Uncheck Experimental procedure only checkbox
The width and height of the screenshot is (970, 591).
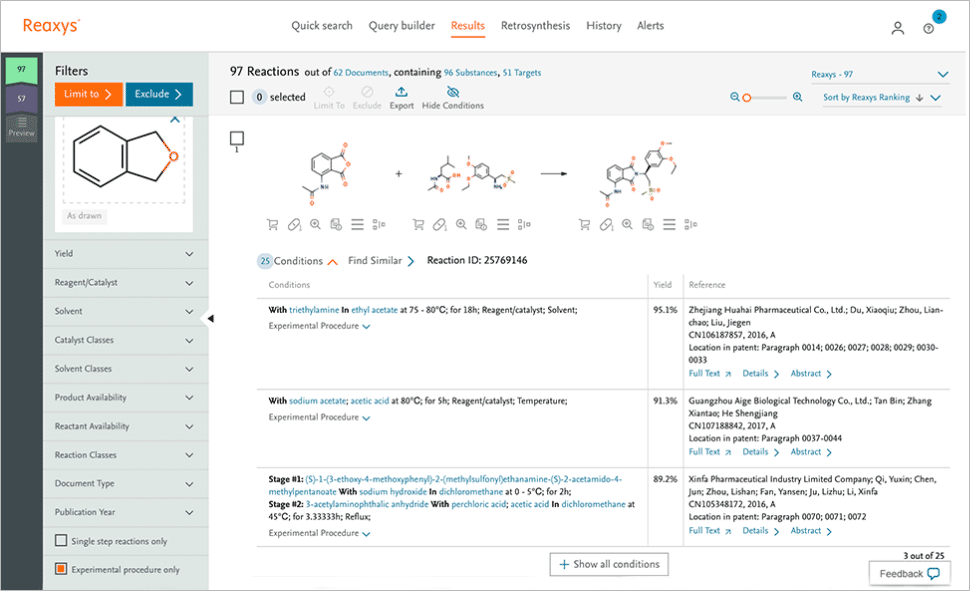point(61,570)
